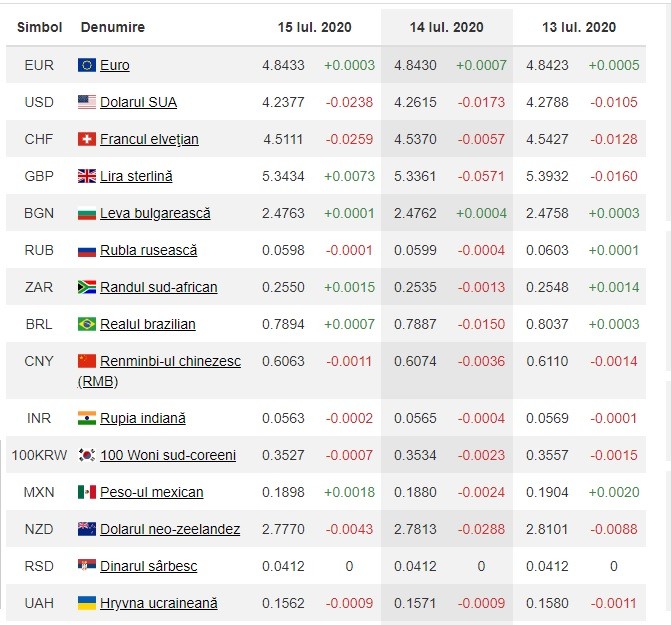Click the Ukrainian flag icon
Screen dimensions: 671x625
pos(87,603)
